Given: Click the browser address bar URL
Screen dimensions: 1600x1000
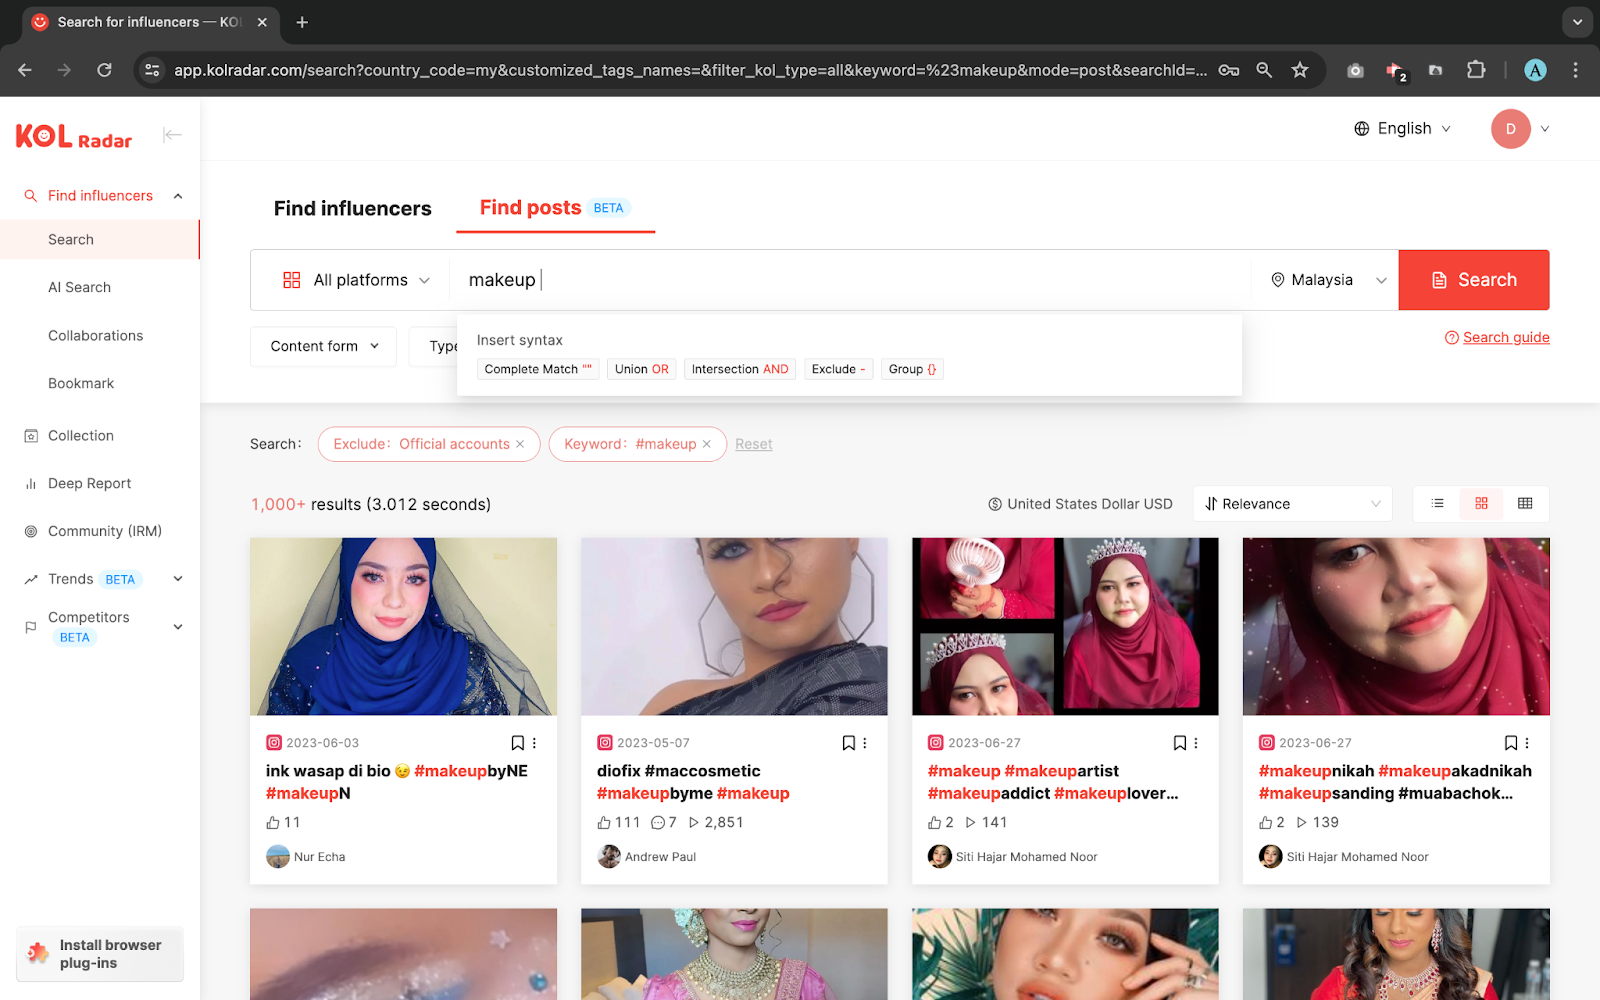Looking at the screenshot, I should tap(690, 70).
